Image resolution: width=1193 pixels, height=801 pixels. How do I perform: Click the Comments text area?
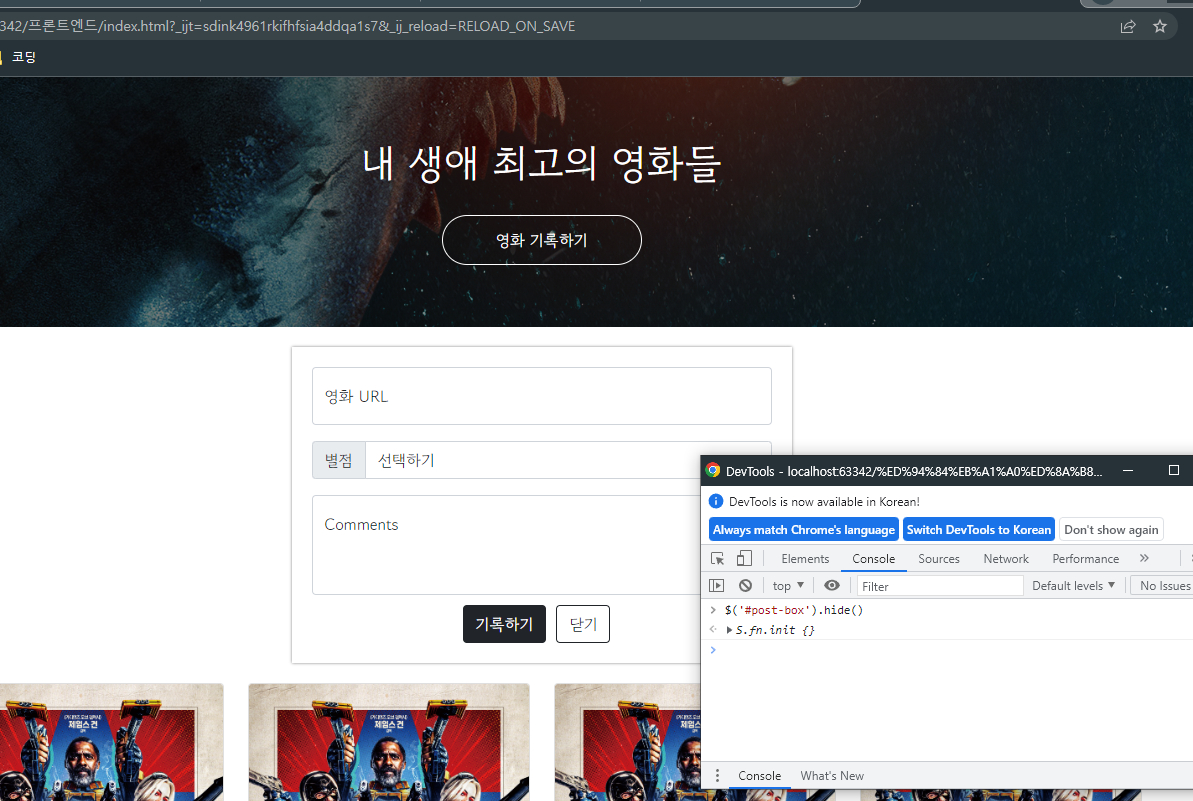(x=507, y=545)
